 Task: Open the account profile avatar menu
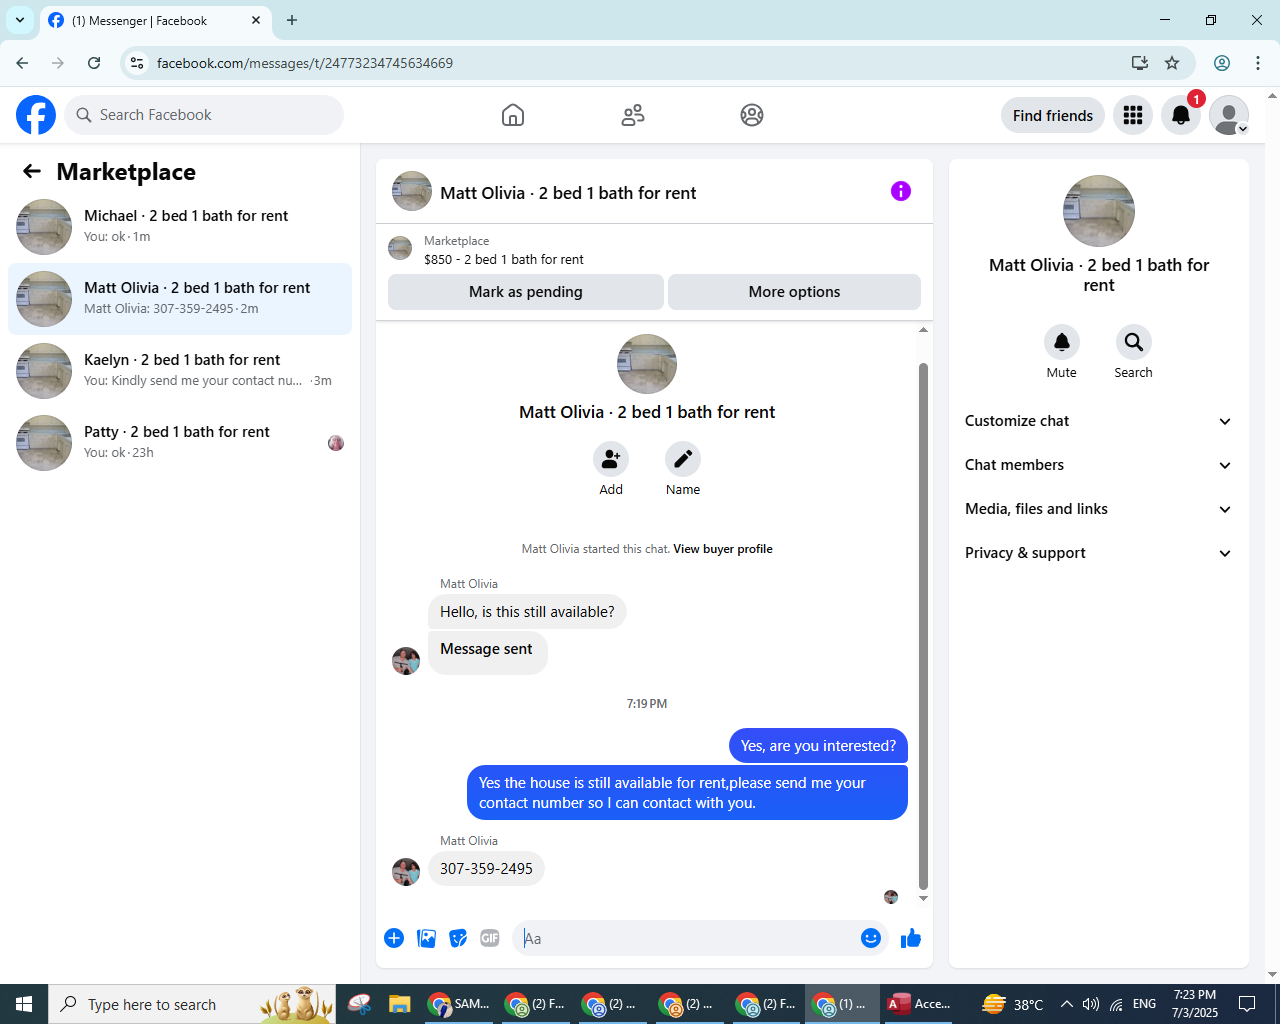(x=1229, y=115)
